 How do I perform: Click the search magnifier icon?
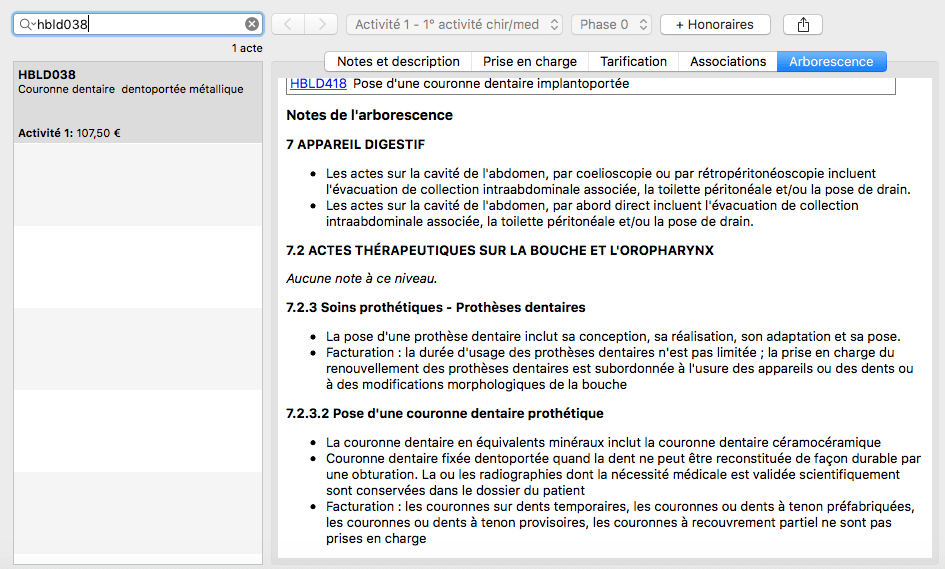[x=26, y=24]
